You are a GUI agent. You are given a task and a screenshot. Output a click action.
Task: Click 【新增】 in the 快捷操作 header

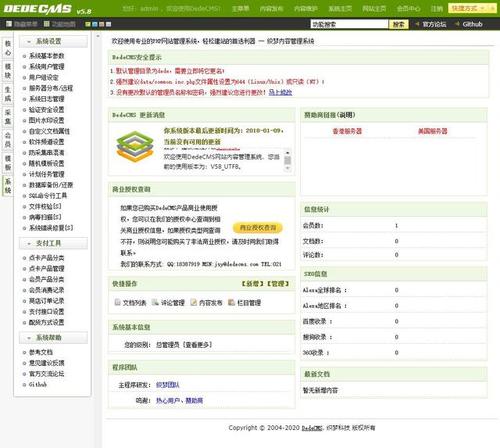(x=253, y=284)
